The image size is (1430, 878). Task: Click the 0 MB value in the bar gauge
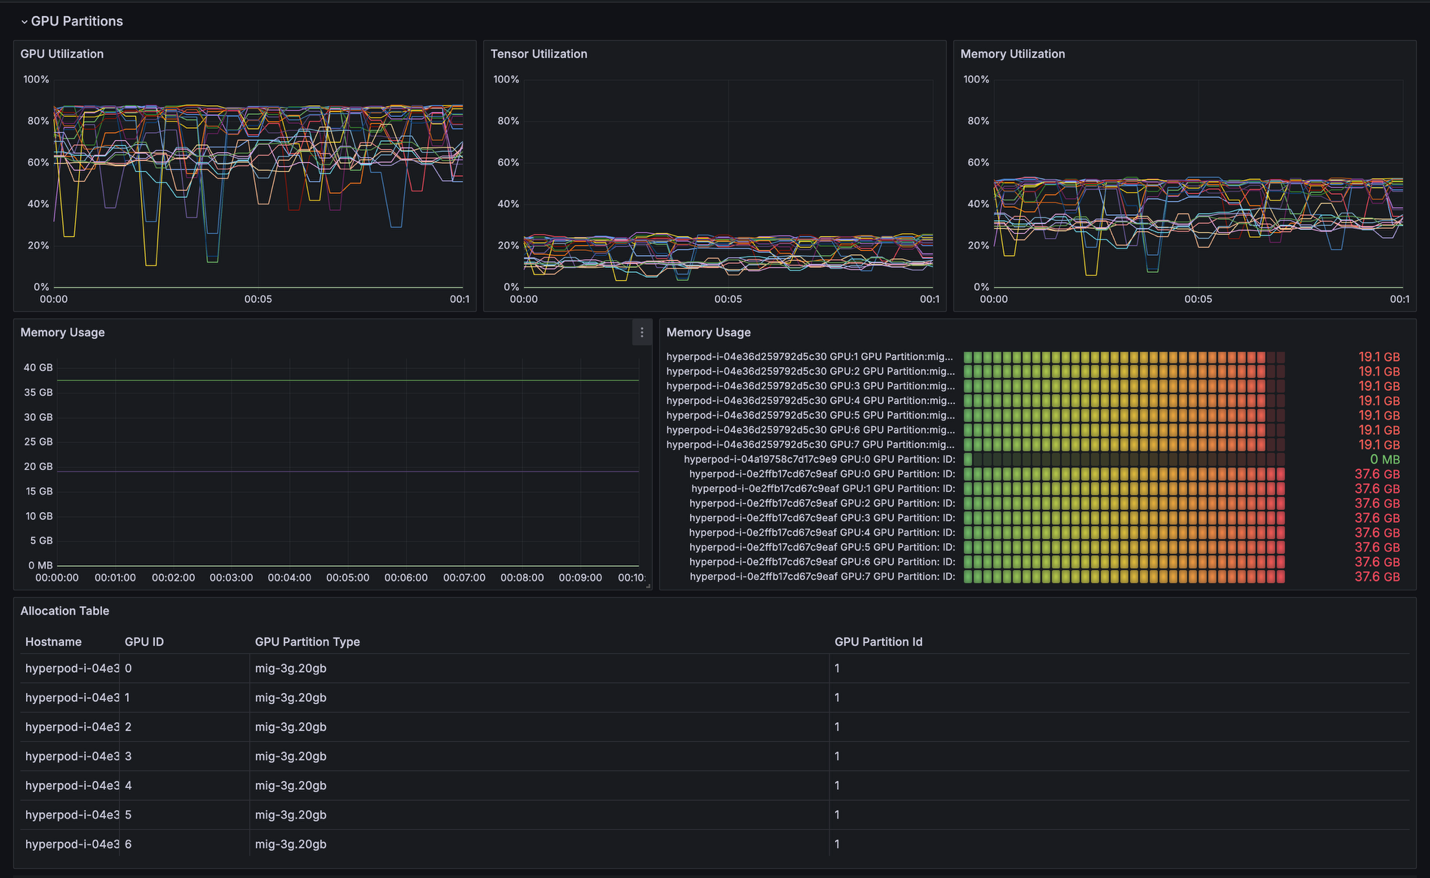tap(1384, 460)
